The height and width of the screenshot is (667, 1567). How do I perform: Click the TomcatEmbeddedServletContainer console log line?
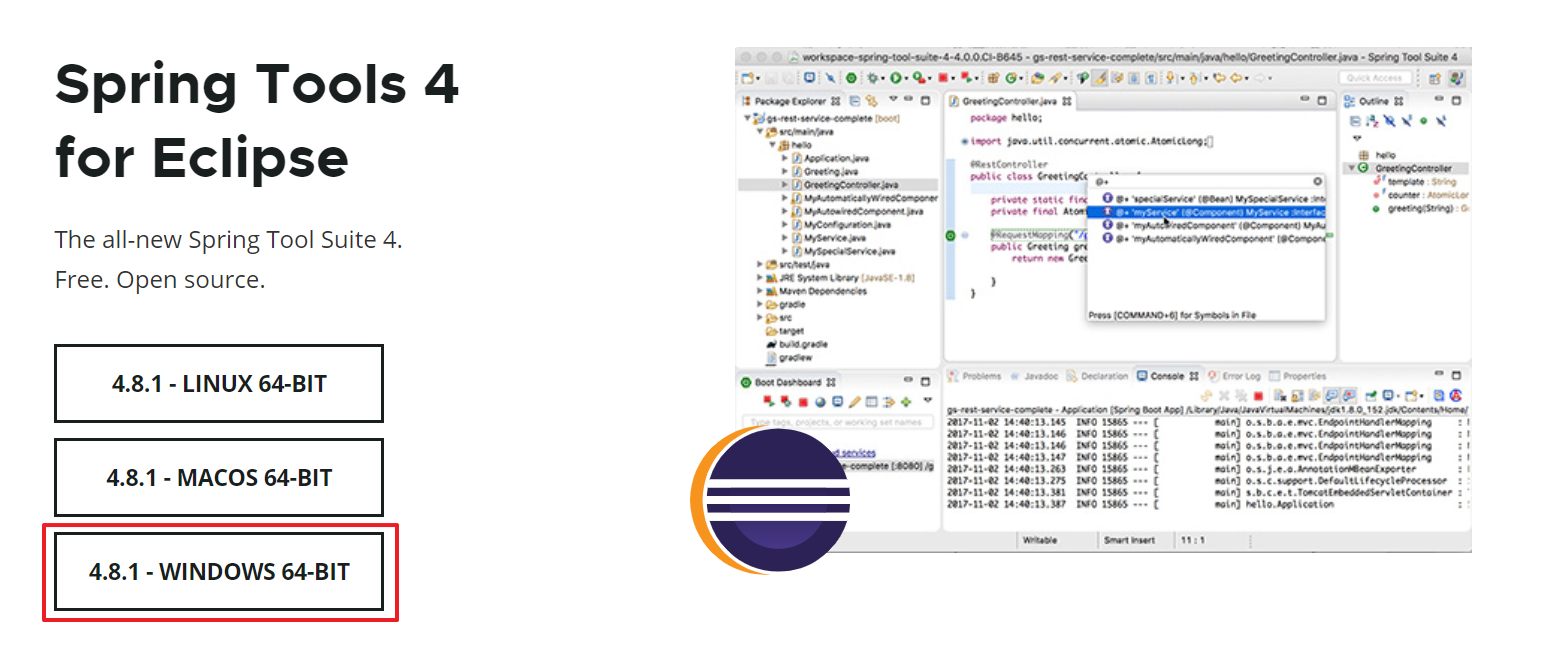(x=1208, y=492)
